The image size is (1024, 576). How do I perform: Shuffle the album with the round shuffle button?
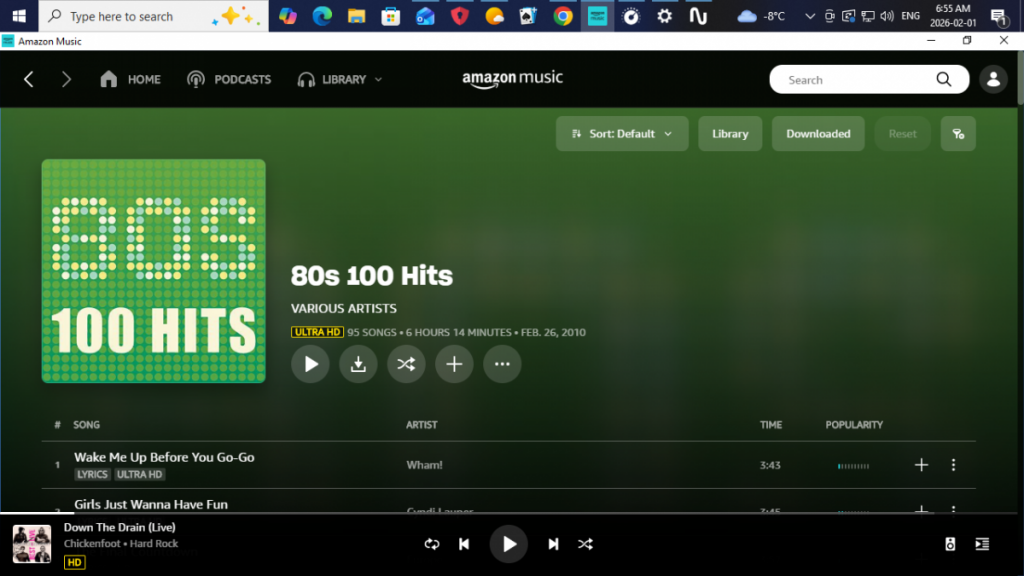[406, 364]
